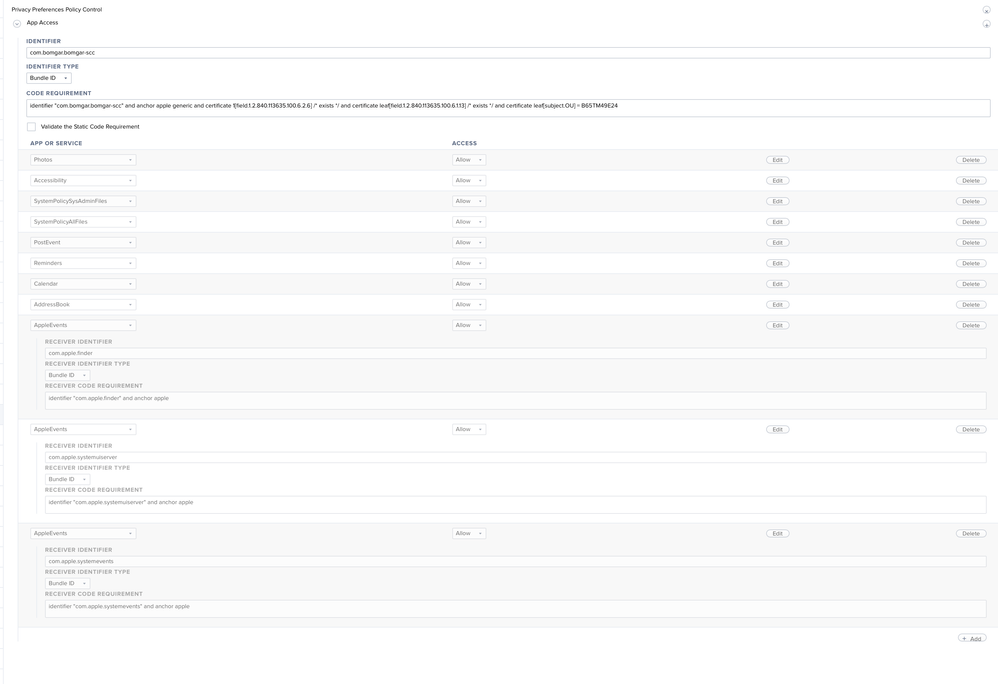
Task: Click the com.apple.finder receiver identifier field
Action: (x=516, y=353)
